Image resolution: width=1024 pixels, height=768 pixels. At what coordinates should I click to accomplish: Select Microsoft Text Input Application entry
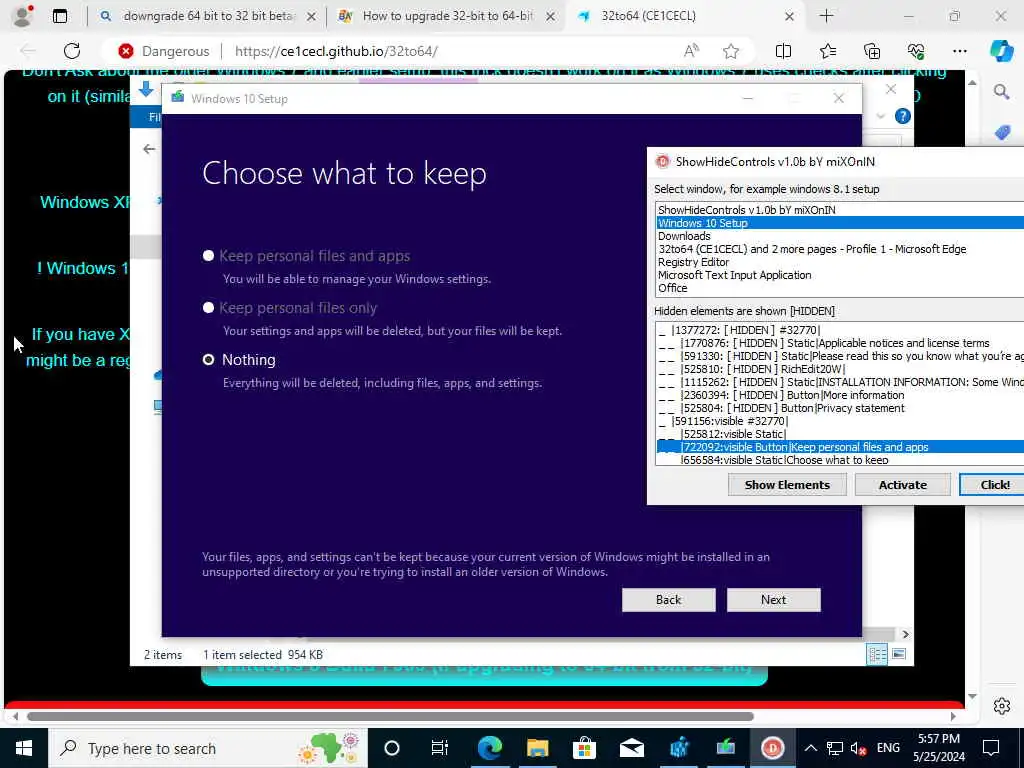click(x=840, y=275)
